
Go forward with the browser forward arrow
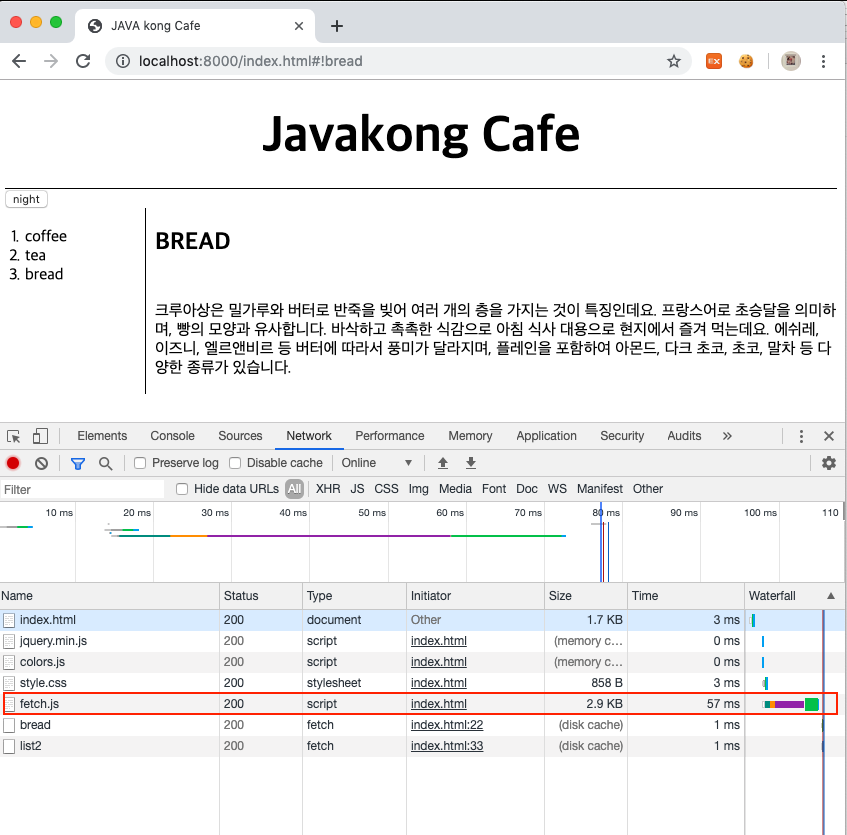tap(51, 61)
